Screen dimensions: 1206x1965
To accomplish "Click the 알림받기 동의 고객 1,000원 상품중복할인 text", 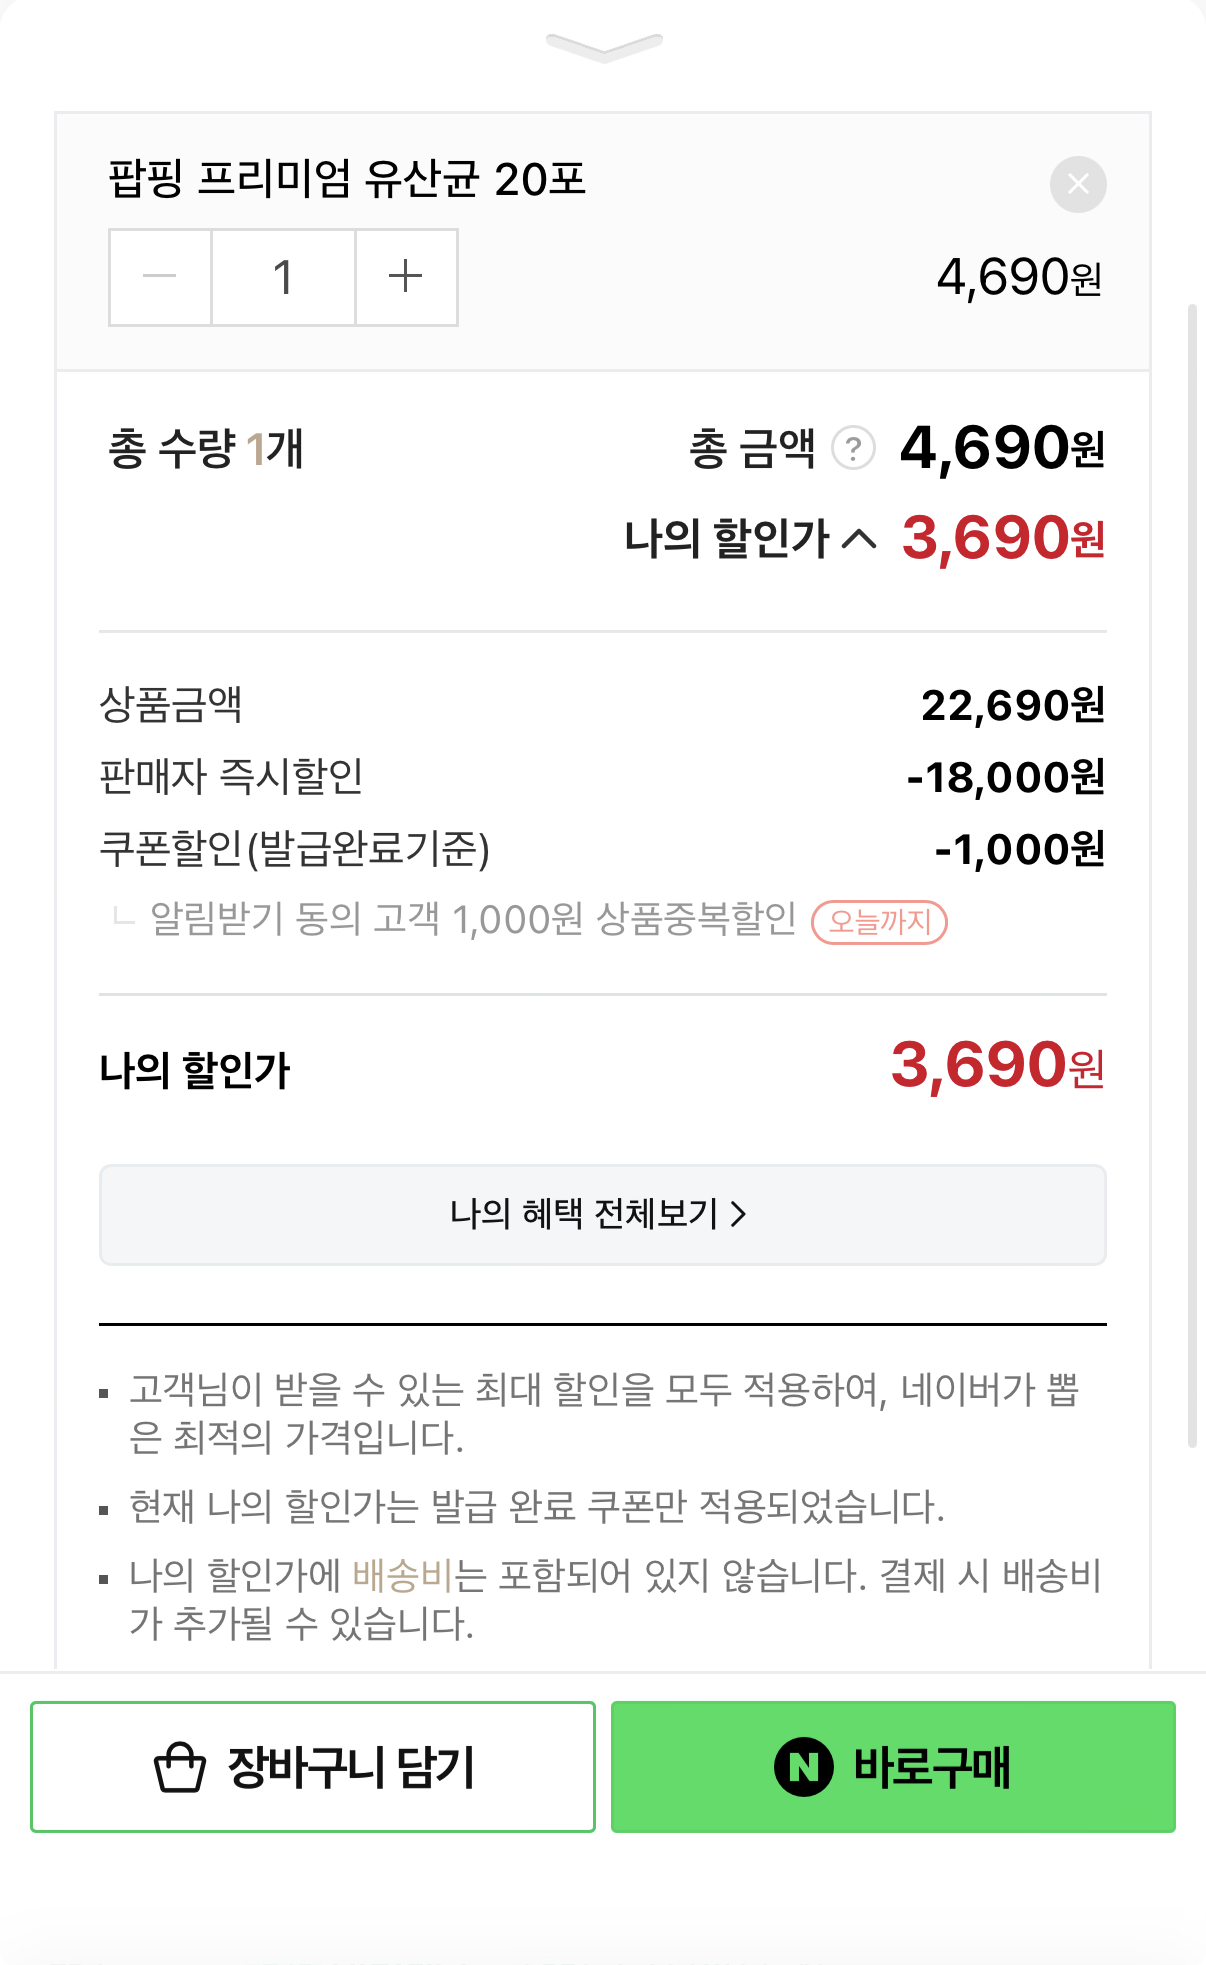I will (x=472, y=919).
